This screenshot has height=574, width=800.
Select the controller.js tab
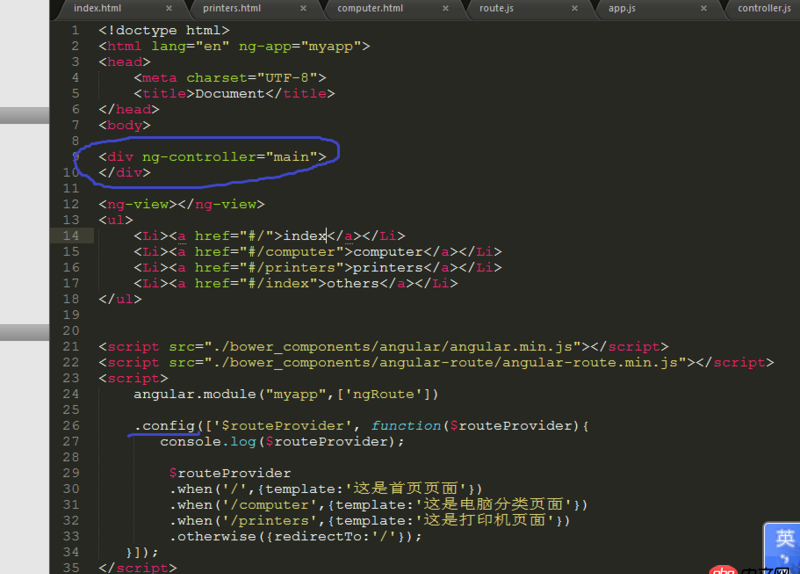764,8
